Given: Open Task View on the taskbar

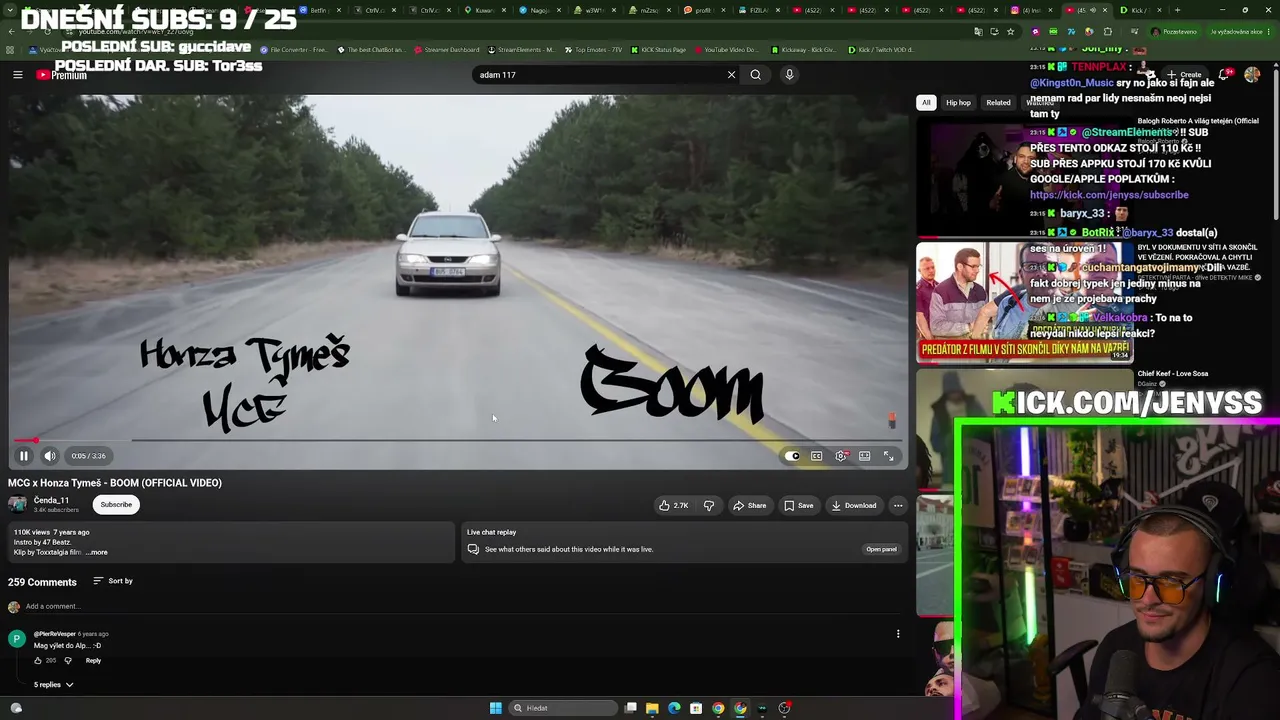Looking at the screenshot, I should pyautogui.click(x=631, y=708).
